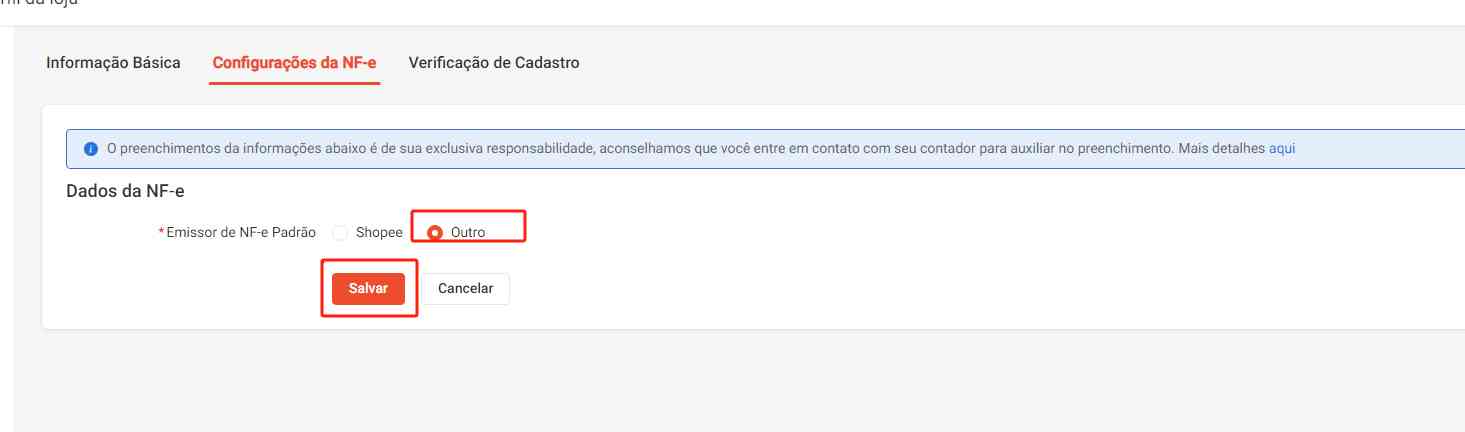Click the red required asterisk before Emissor
The image size is (1465, 432).
click(x=161, y=233)
